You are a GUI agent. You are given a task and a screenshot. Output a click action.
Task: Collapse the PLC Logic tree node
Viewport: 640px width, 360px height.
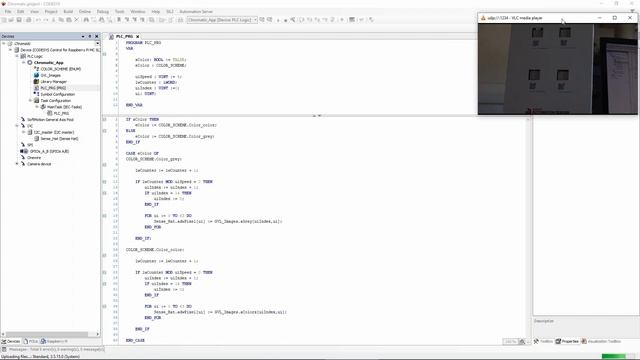pos(17,56)
